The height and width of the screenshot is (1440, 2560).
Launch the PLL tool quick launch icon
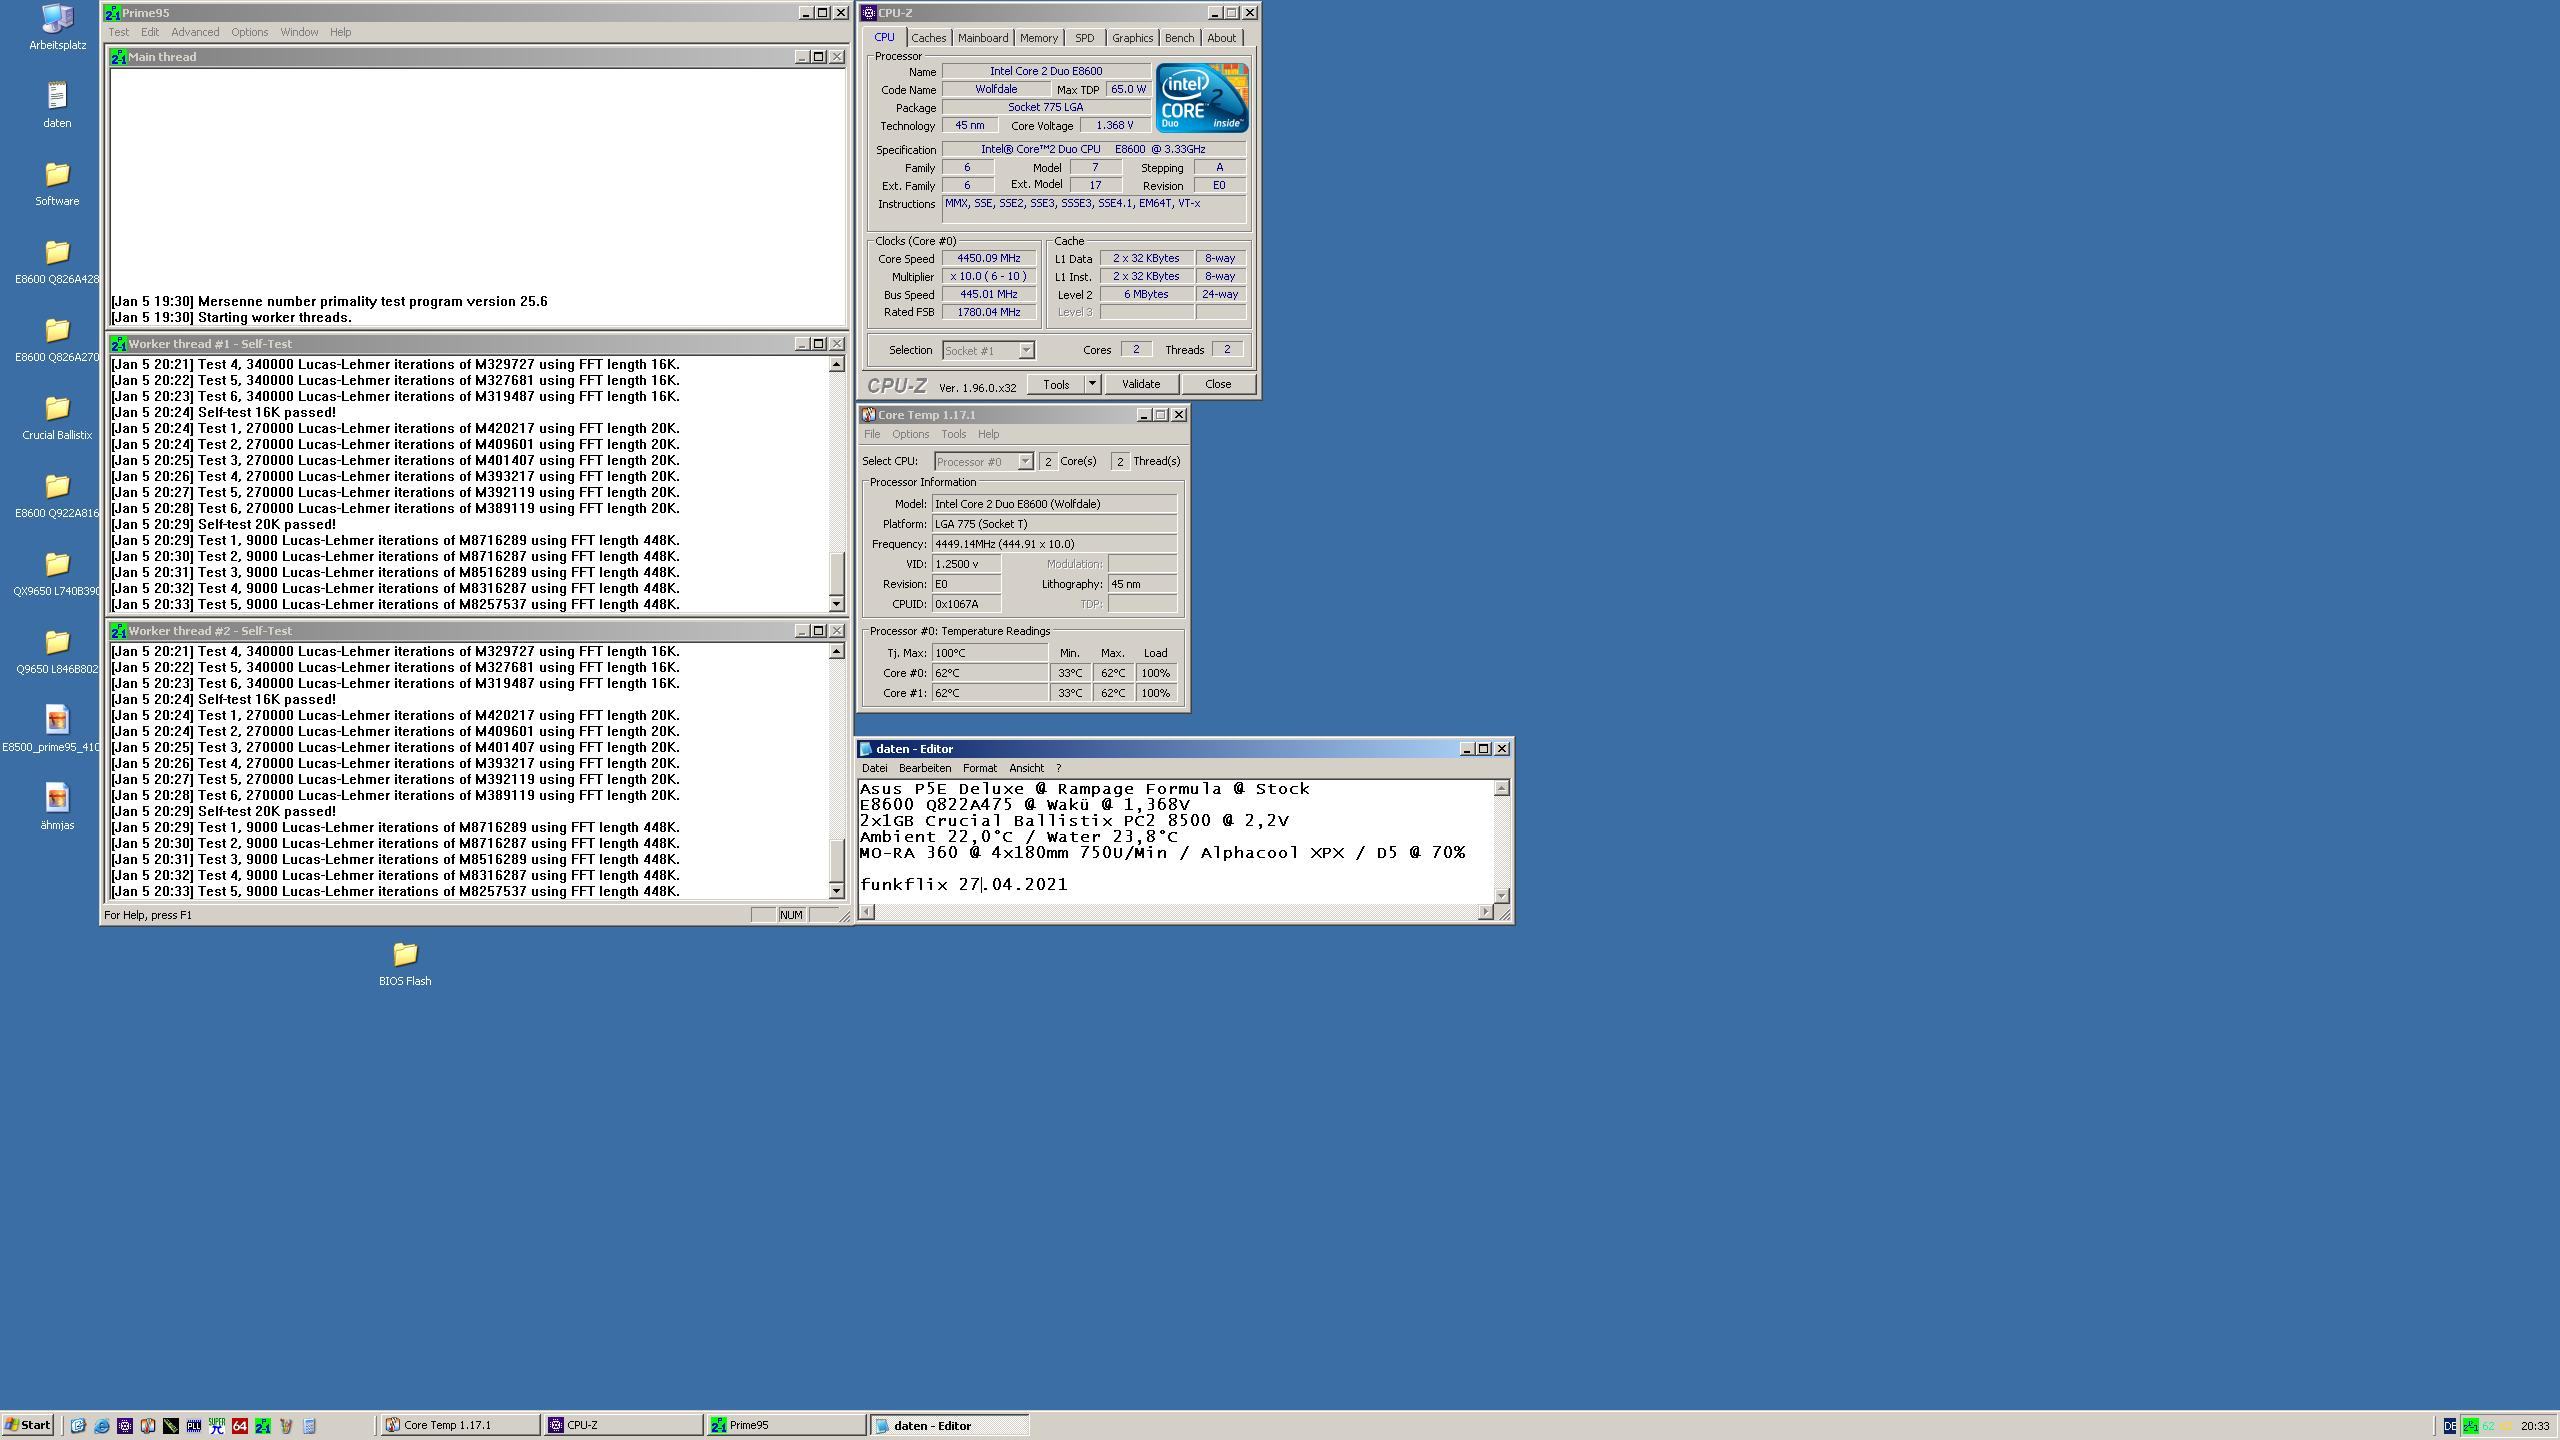[194, 1426]
